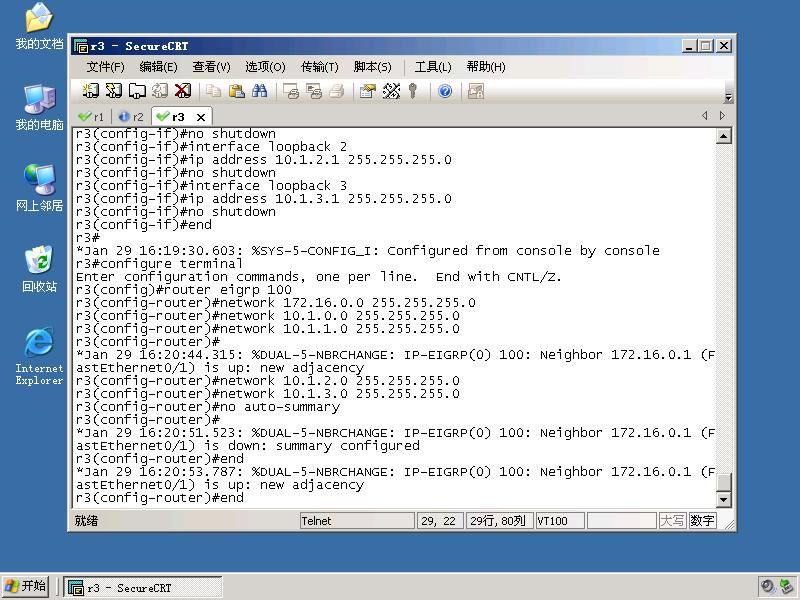Click the Disconnect icon with red X
800x600 pixels.
(183, 91)
